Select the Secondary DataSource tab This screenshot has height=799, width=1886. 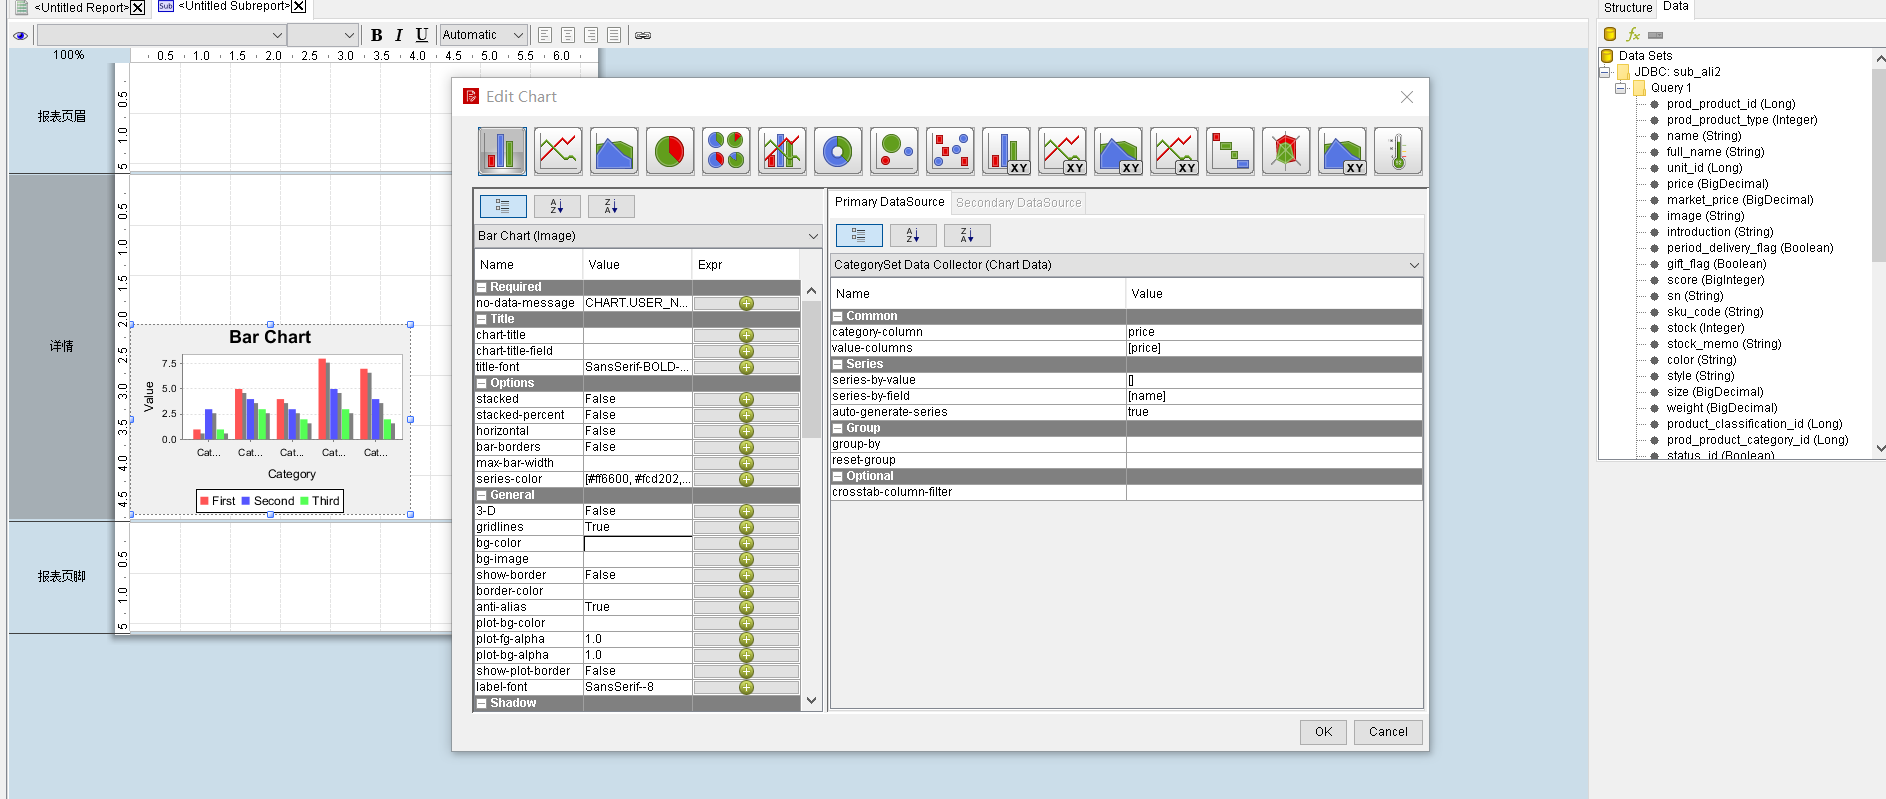coord(1018,203)
